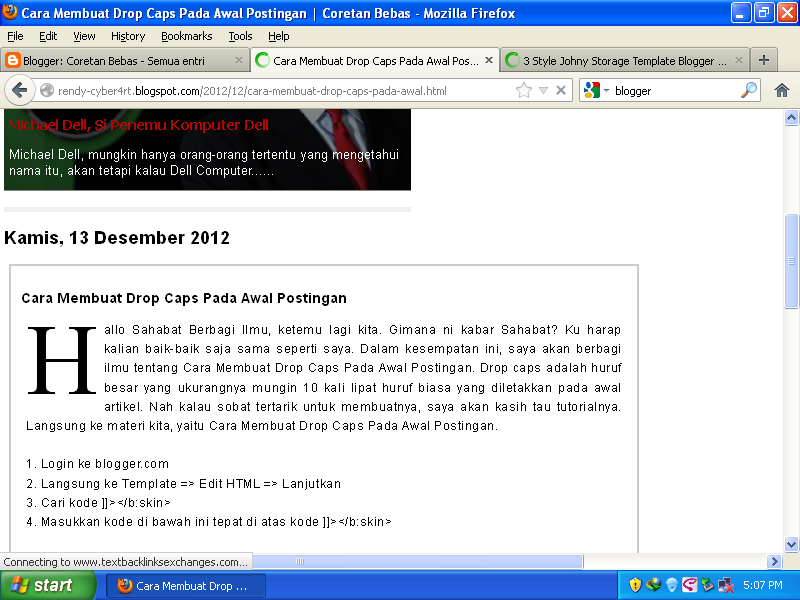Click the date heading Kamis, 13 Desember 2012
This screenshot has width=800, height=600.
pyautogui.click(x=117, y=238)
